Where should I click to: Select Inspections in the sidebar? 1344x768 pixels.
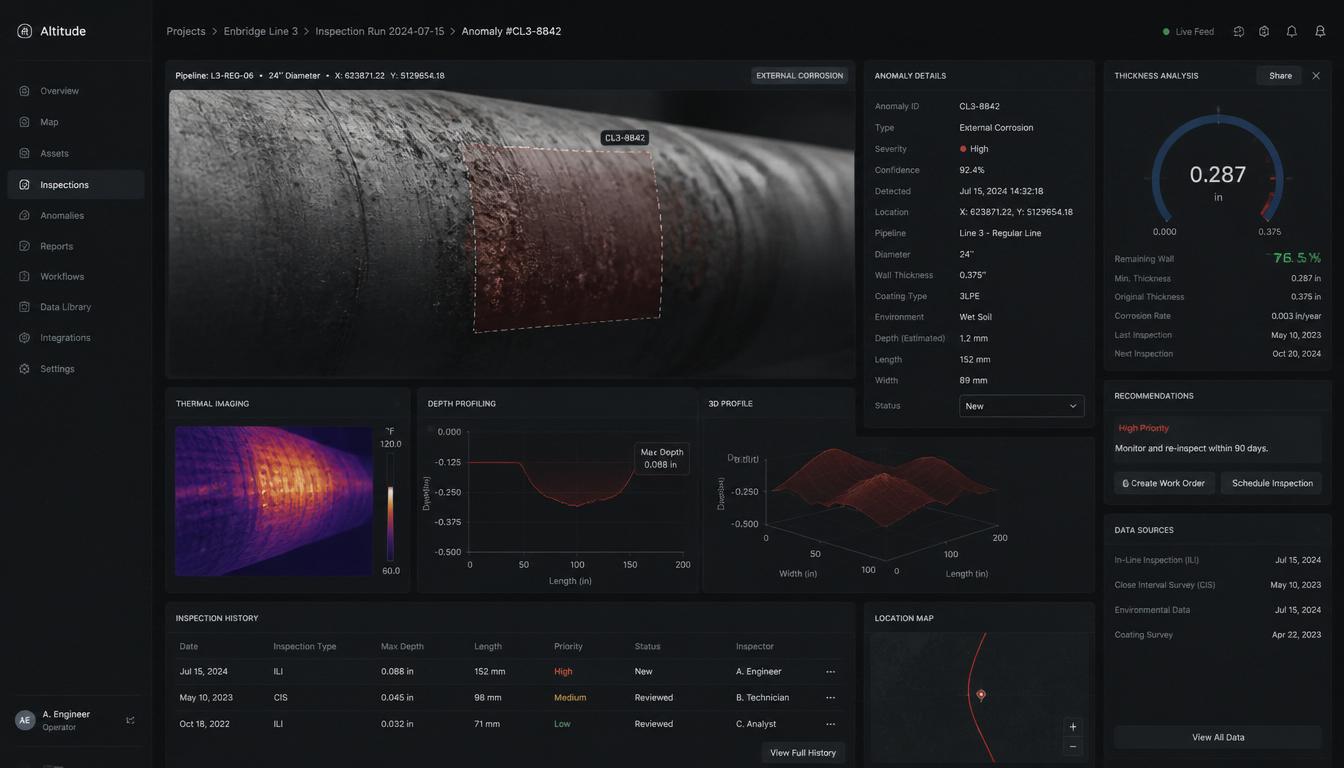pos(76,185)
